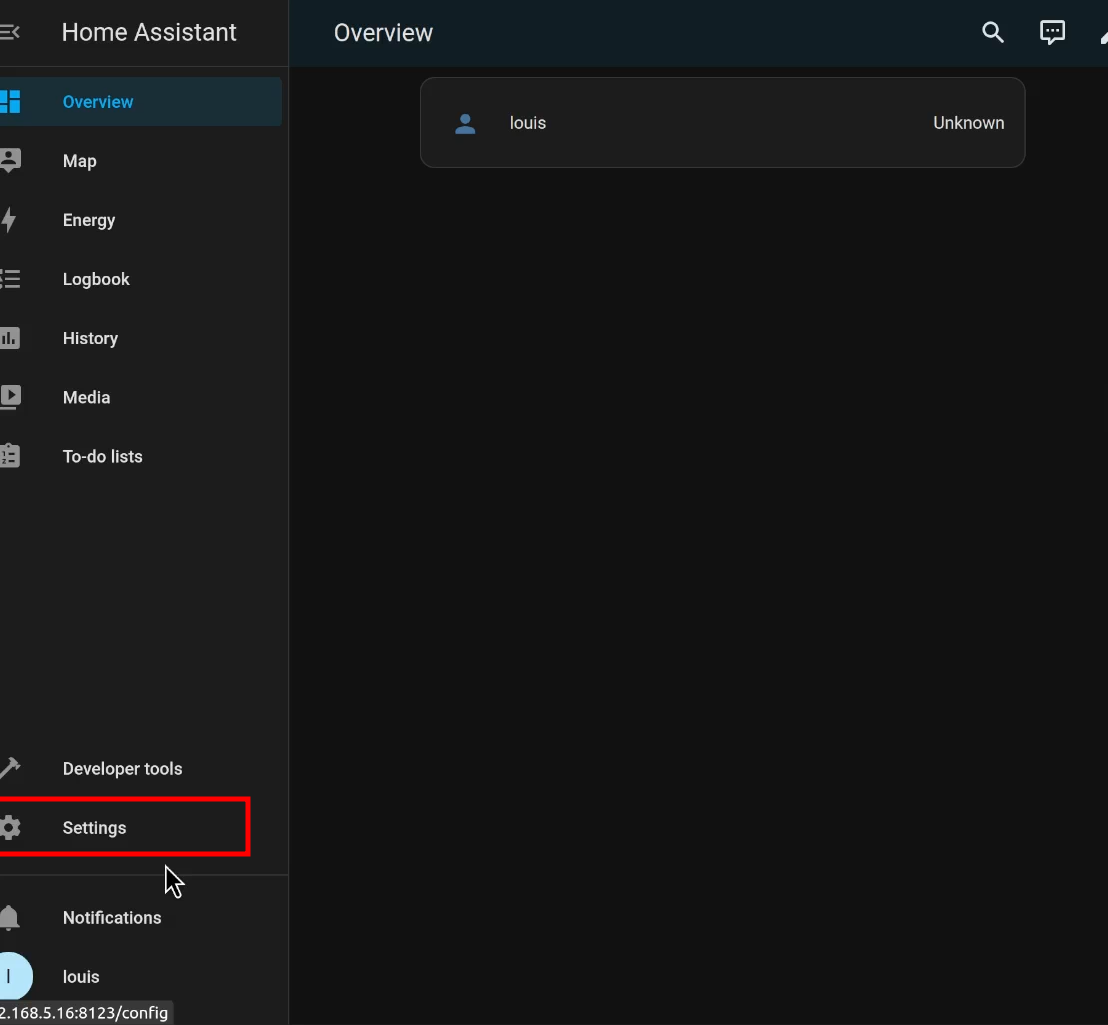
Task: Click the Map icon in the sidebar
Action: (x=10, y=161)
